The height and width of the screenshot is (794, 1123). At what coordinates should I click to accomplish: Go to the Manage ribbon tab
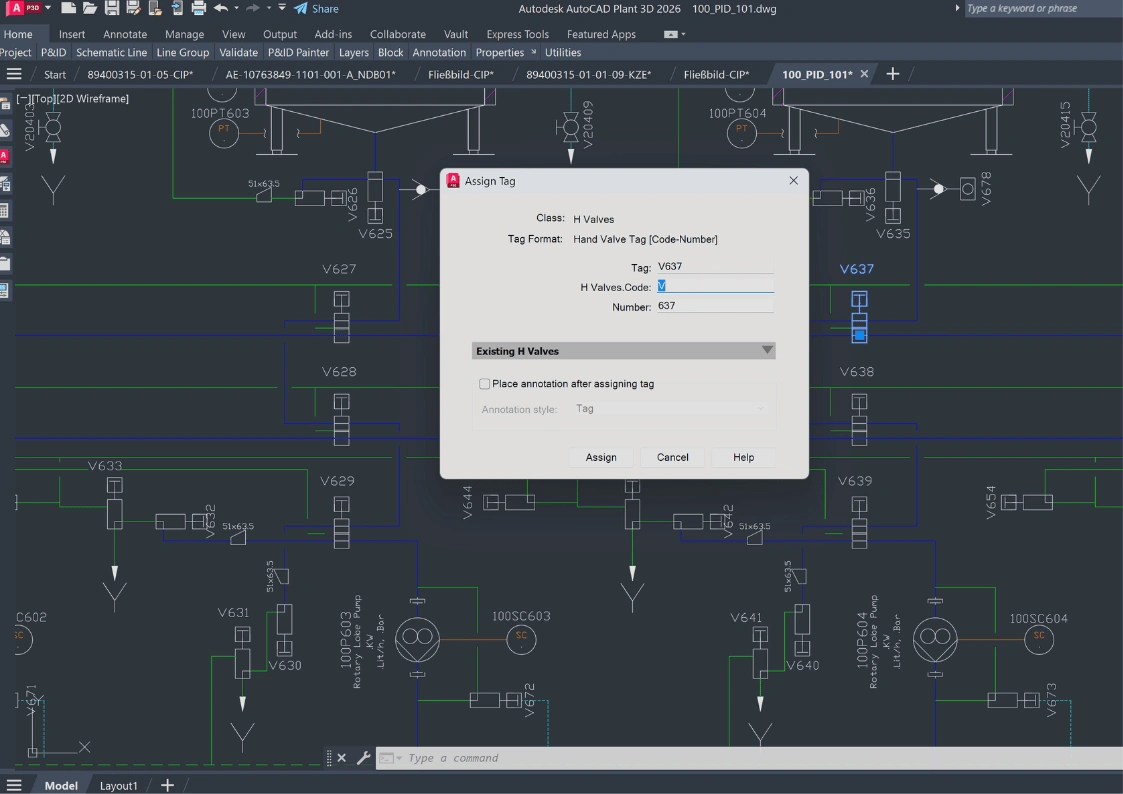(184, 34)
